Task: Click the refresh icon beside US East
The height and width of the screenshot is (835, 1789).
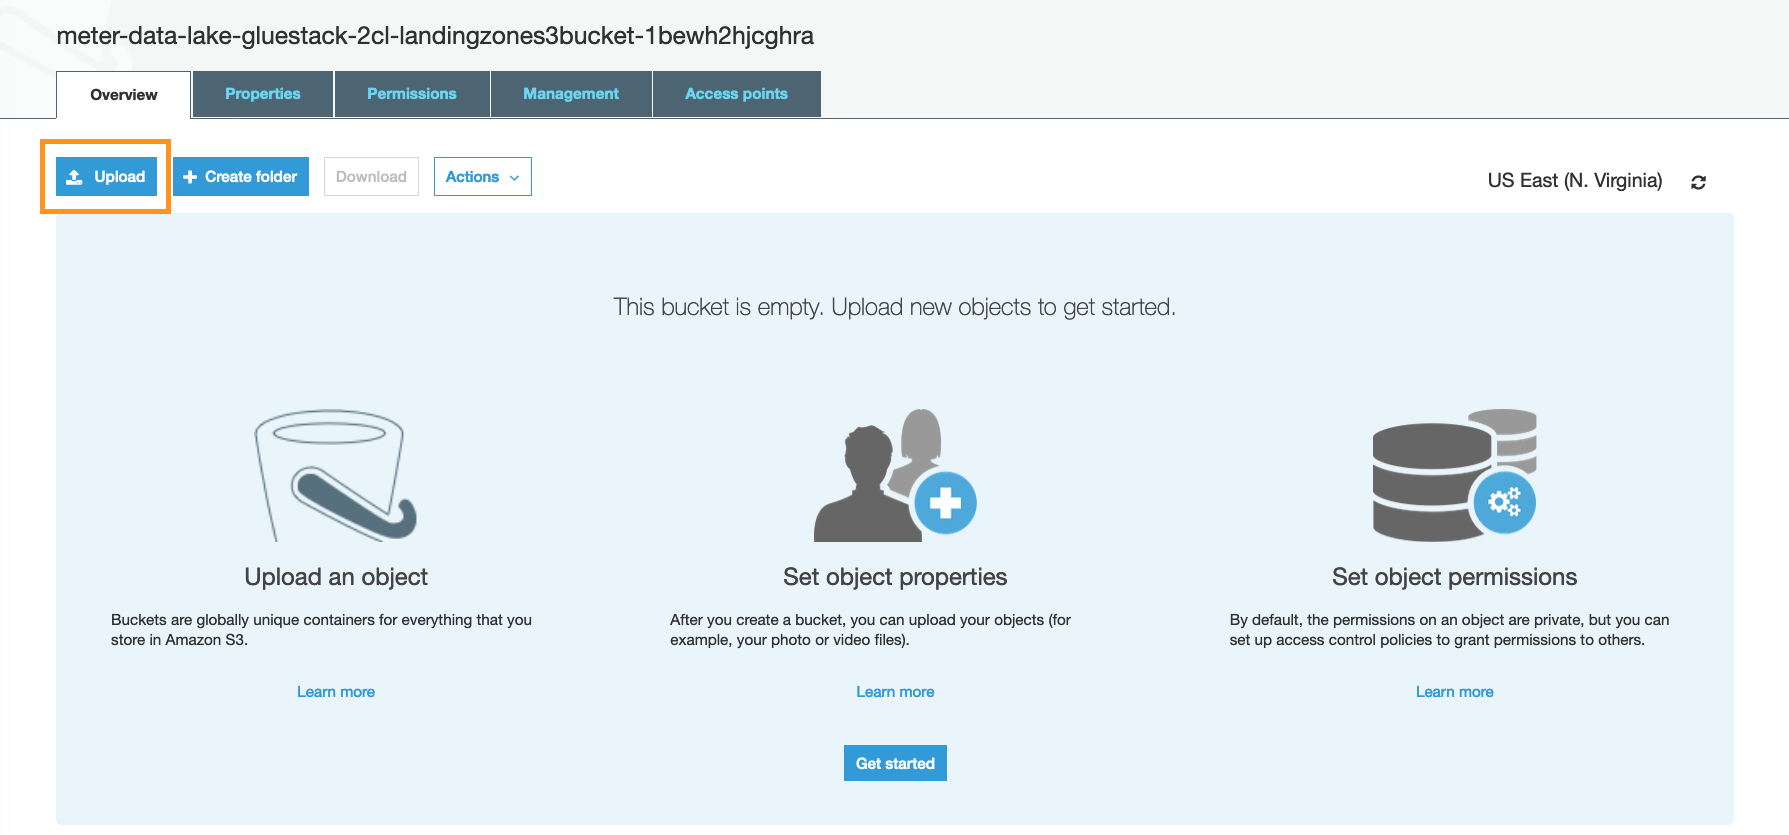Action: point(1698,182)
